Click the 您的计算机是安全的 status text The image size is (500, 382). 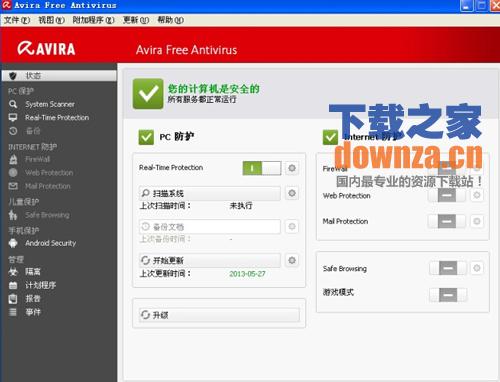pos(213,89)
